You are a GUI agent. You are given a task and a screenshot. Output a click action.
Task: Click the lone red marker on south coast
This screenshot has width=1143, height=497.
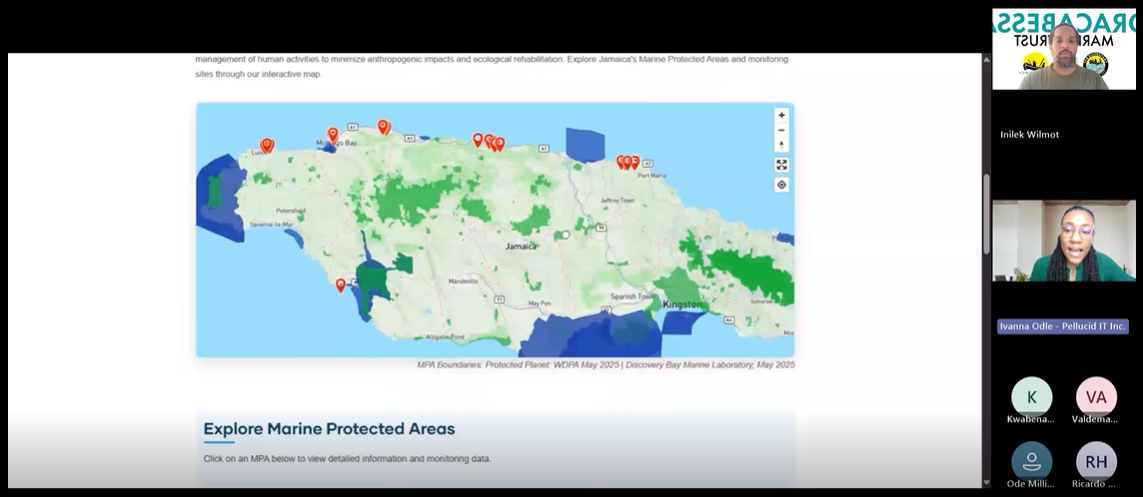point(340,285)
